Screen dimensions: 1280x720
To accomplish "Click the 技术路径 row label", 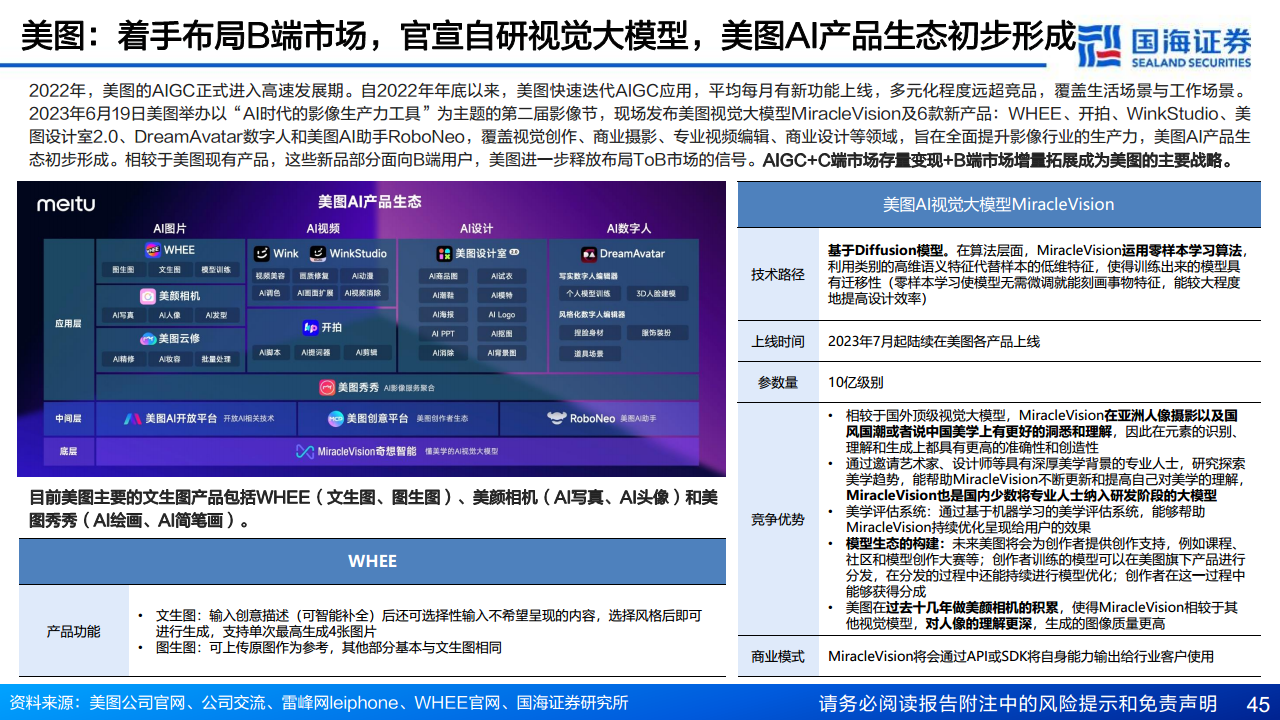I will click(778, 275).
